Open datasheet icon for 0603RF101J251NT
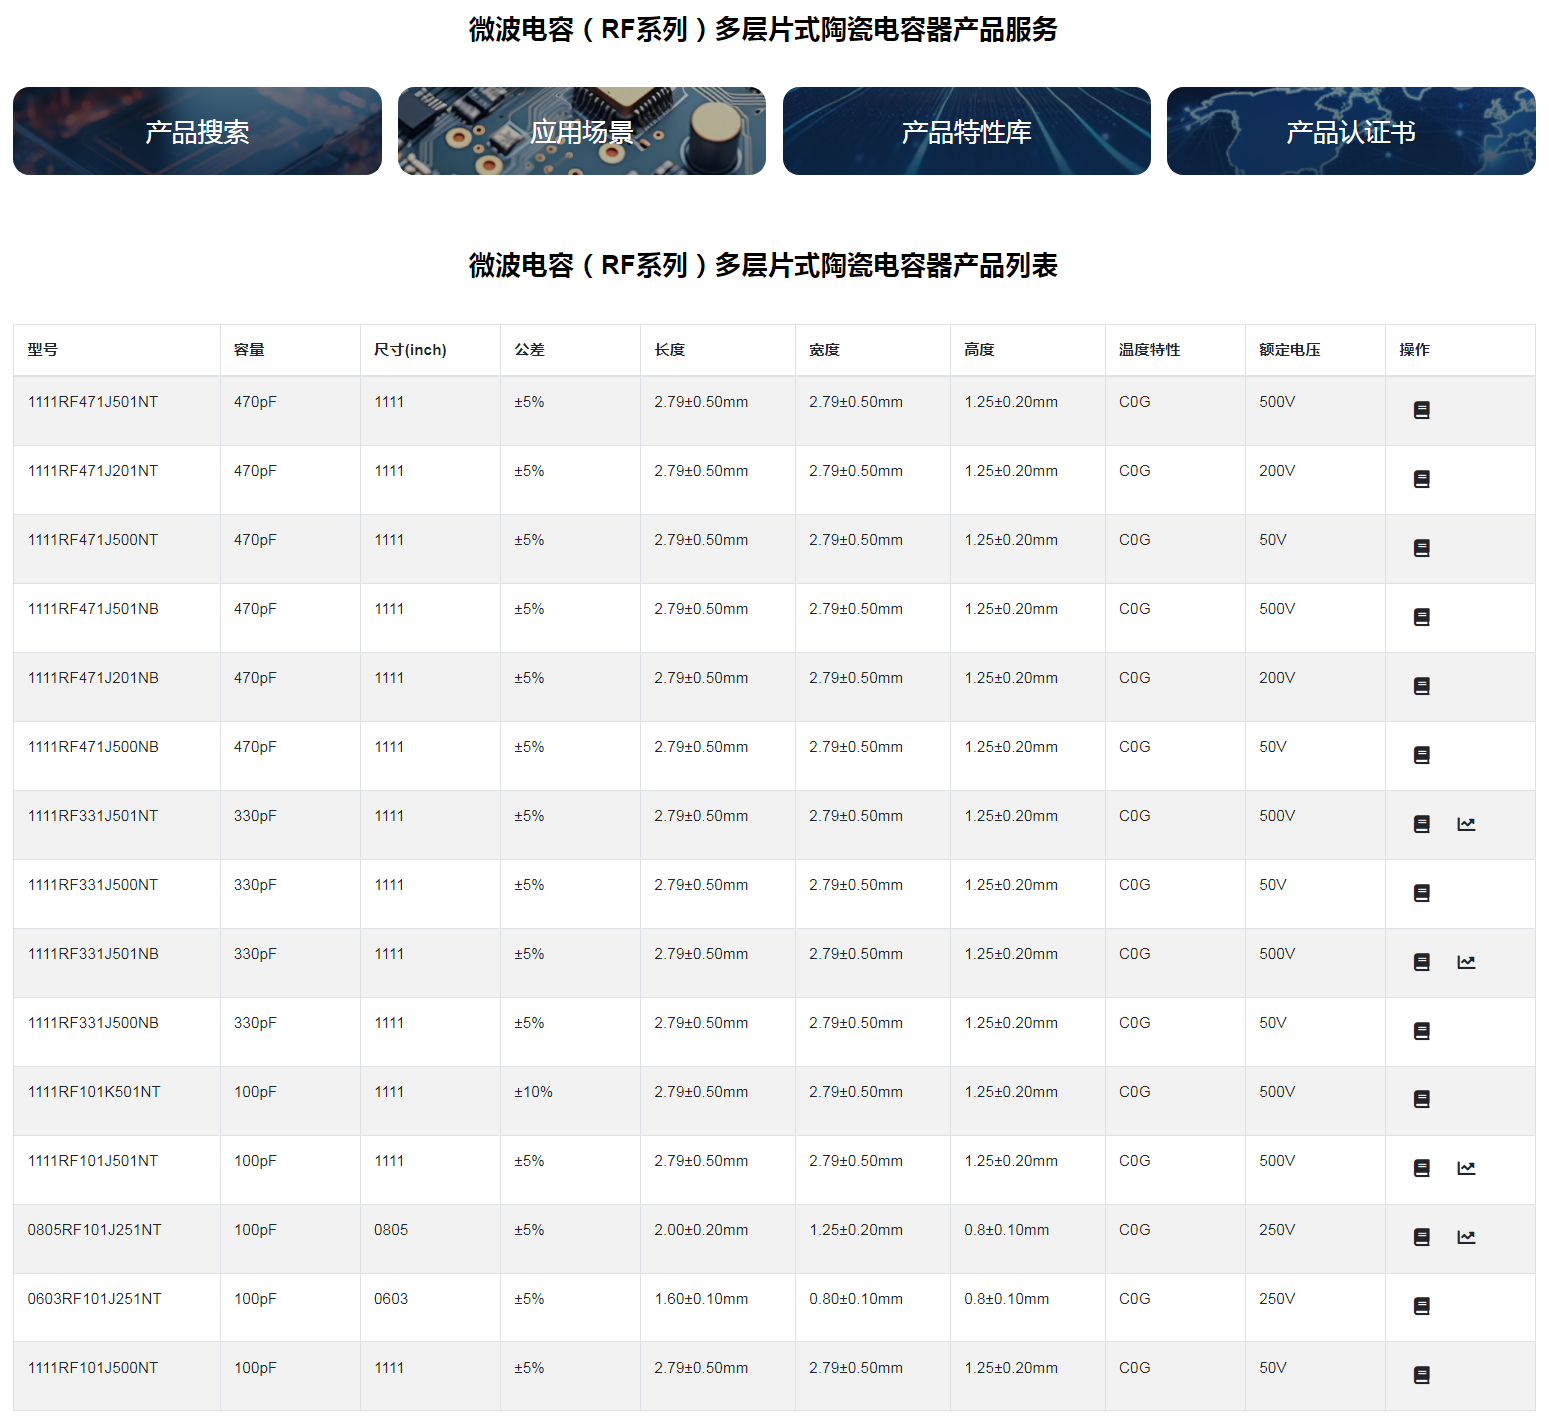The width and height of the screenshot is (1549, 1418). point(1421,1306)
